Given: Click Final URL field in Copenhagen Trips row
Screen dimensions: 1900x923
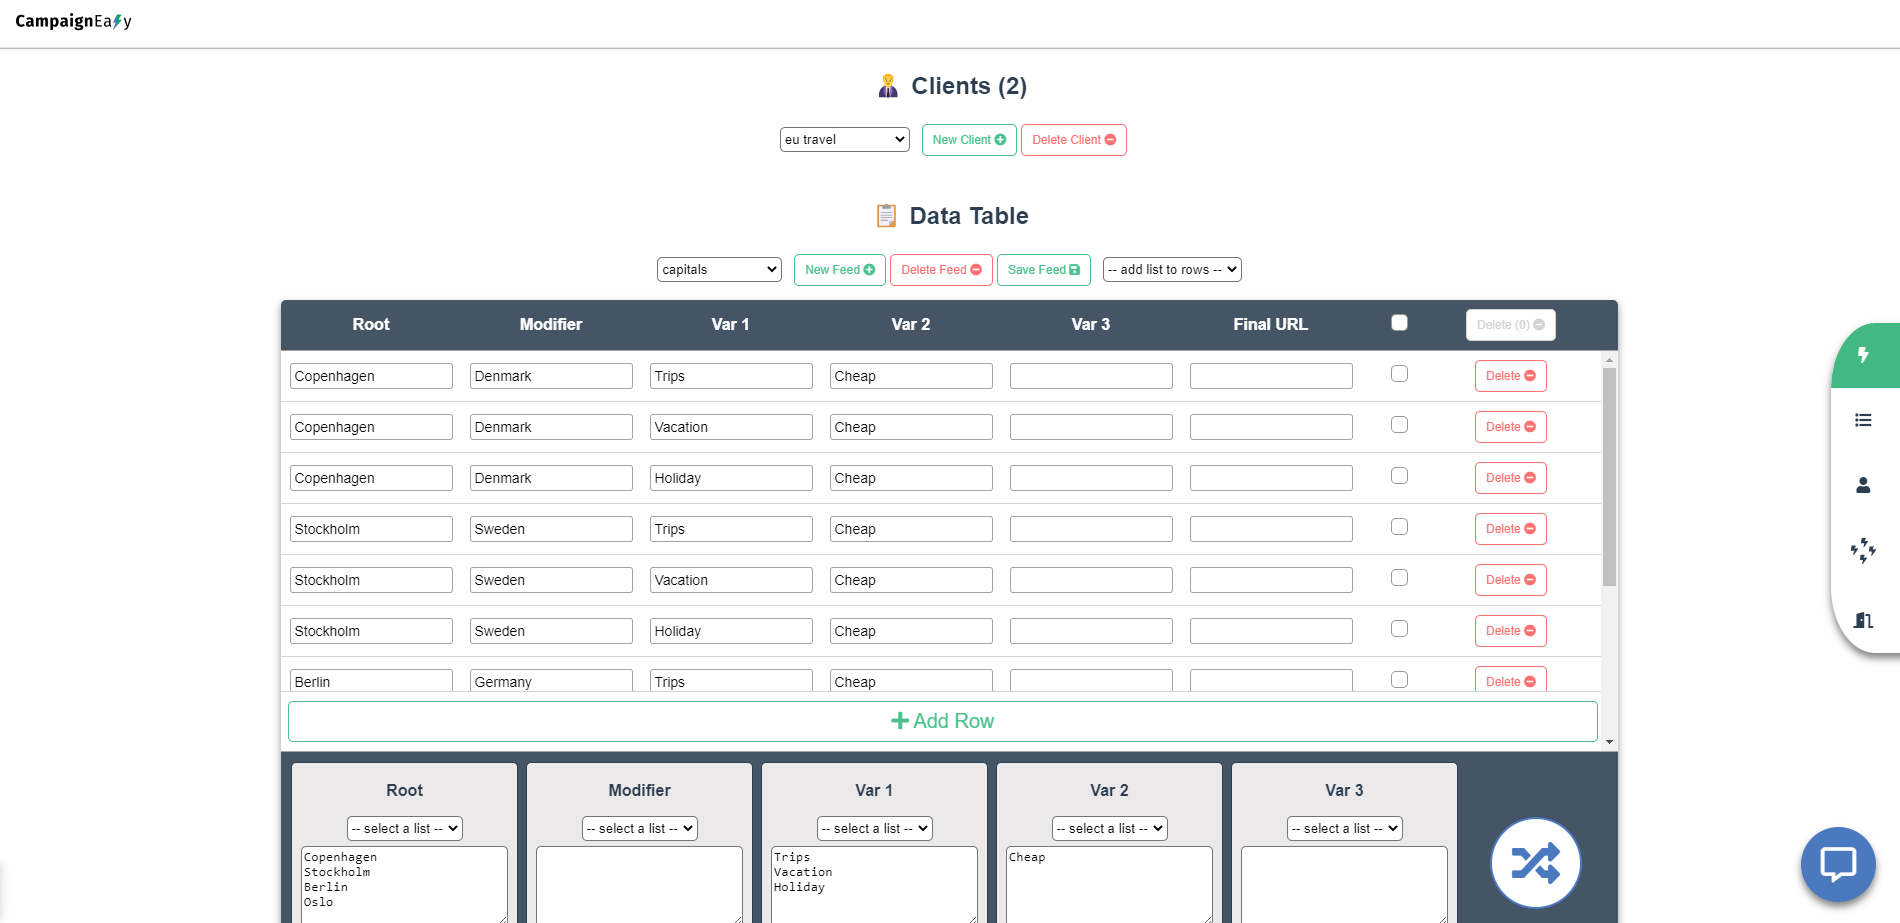Looking at the screenshot, I should click(x=1271, y=376).
